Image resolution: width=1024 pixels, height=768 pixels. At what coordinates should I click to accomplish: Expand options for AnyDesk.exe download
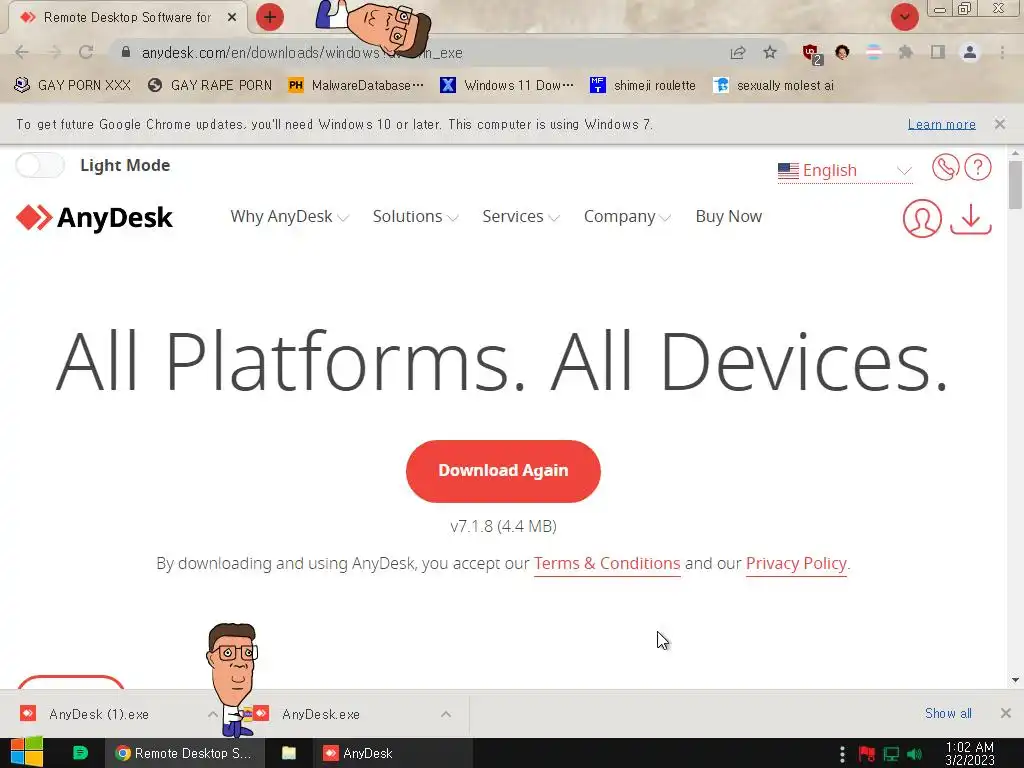click(446, 714)
